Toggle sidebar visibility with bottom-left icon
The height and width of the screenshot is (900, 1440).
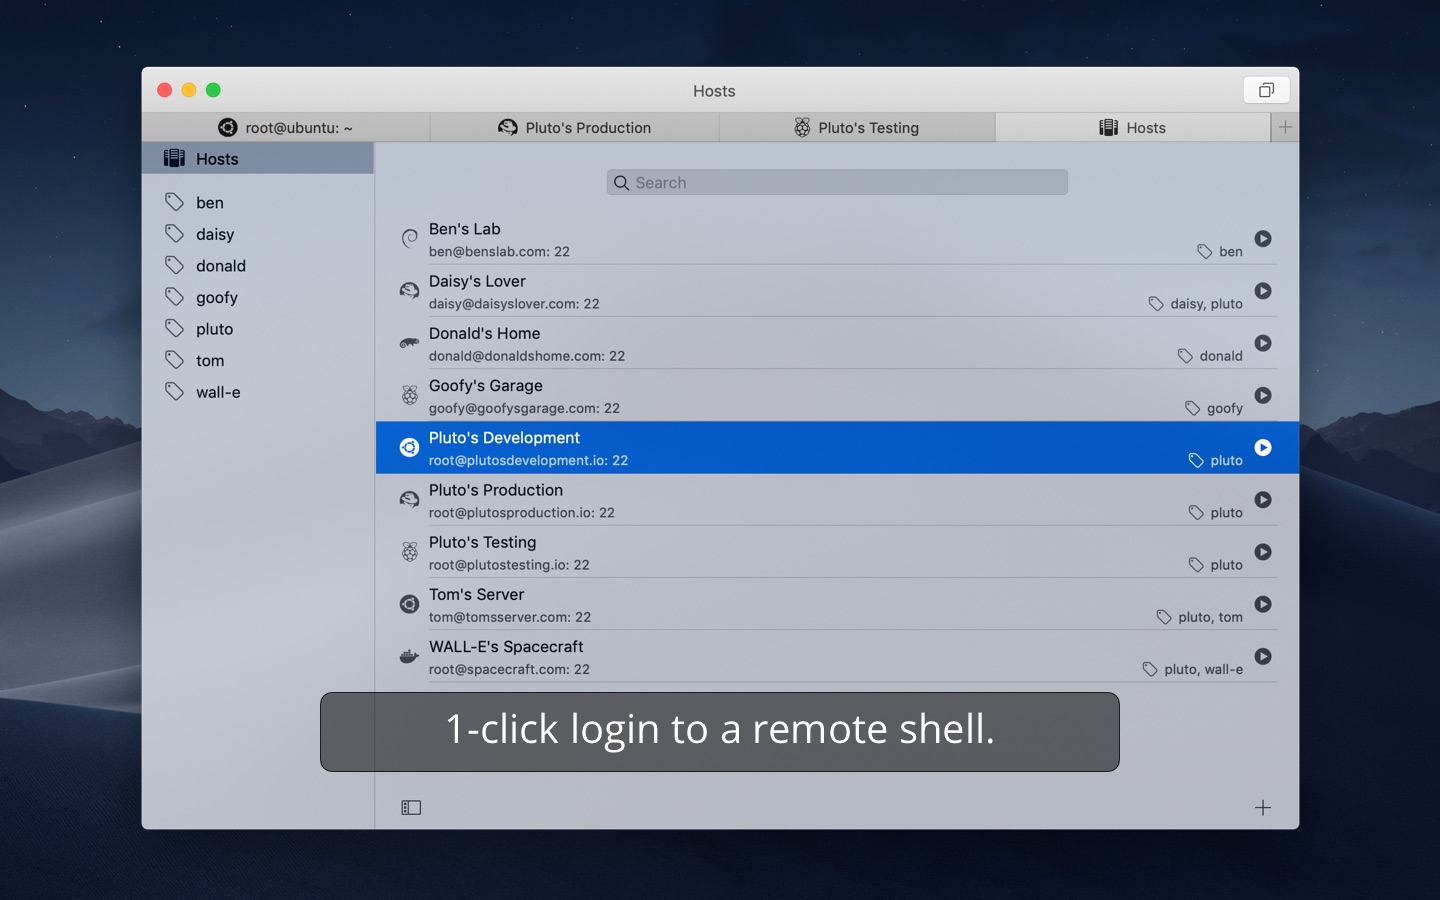pos(411,807)
